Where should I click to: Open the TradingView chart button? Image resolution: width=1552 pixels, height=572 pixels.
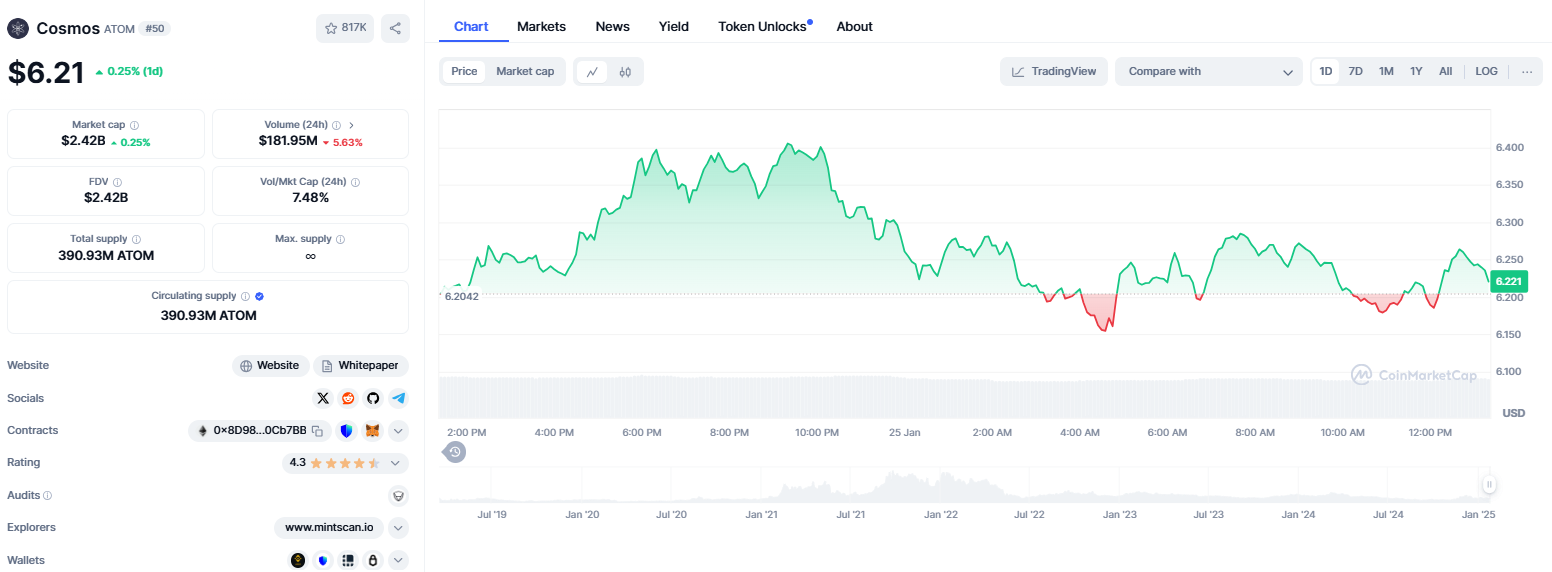click(1054, 71)
